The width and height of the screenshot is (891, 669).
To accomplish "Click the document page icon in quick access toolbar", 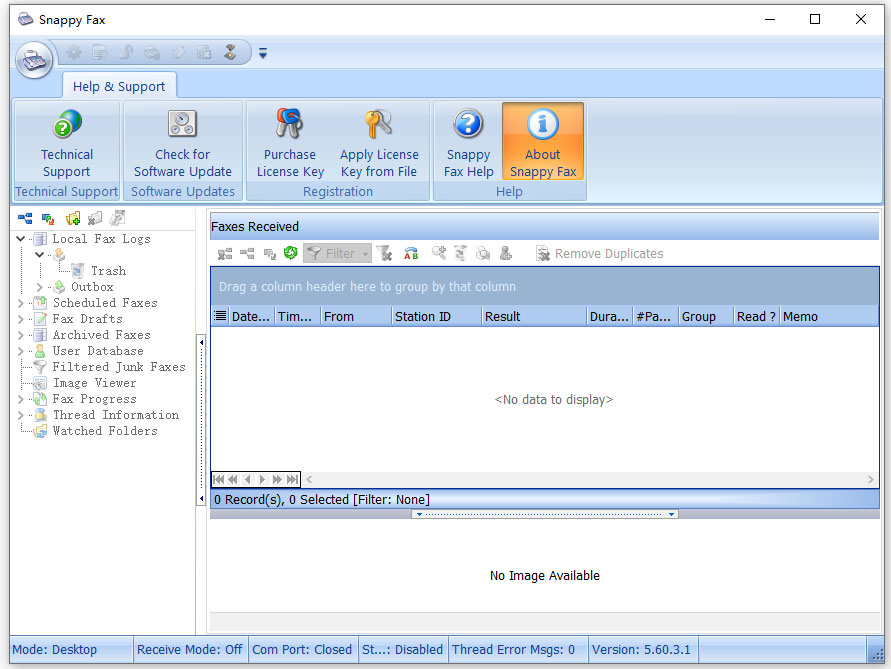I will 100,53.
